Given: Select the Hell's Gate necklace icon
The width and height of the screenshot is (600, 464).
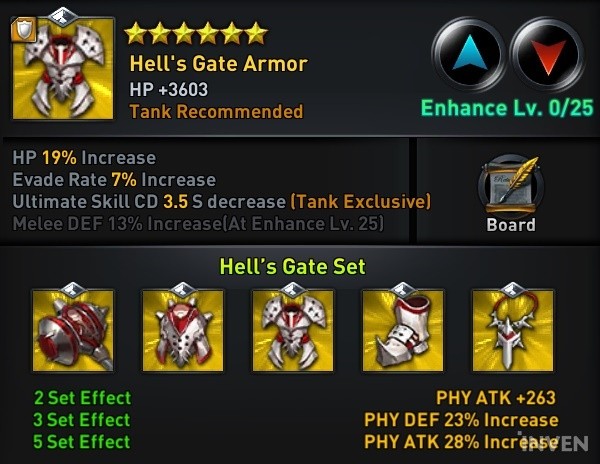Looking at the screenshot, I should 513,330.
